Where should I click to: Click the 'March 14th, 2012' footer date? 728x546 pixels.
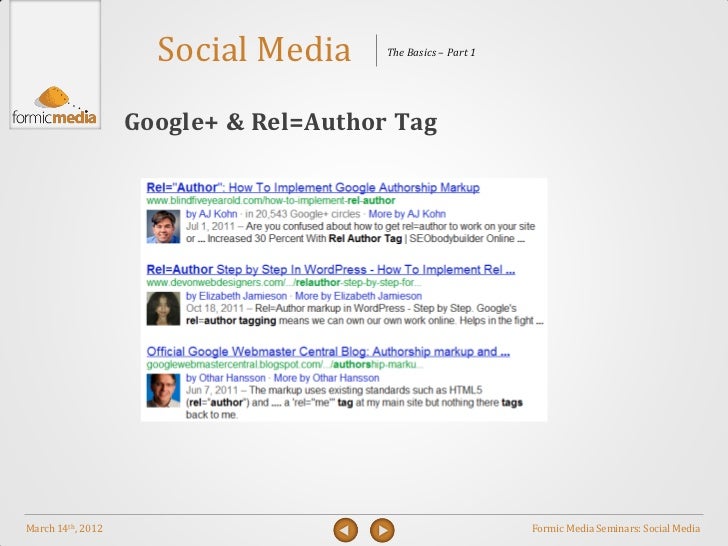65,528
